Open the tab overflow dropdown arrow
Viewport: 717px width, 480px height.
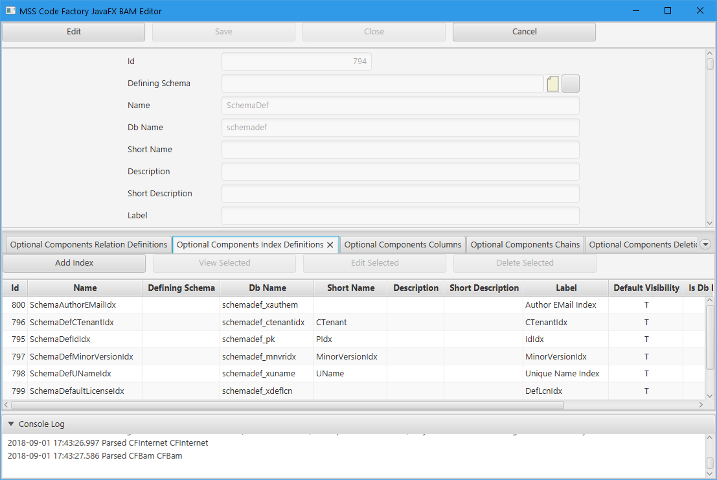[705, 244]
